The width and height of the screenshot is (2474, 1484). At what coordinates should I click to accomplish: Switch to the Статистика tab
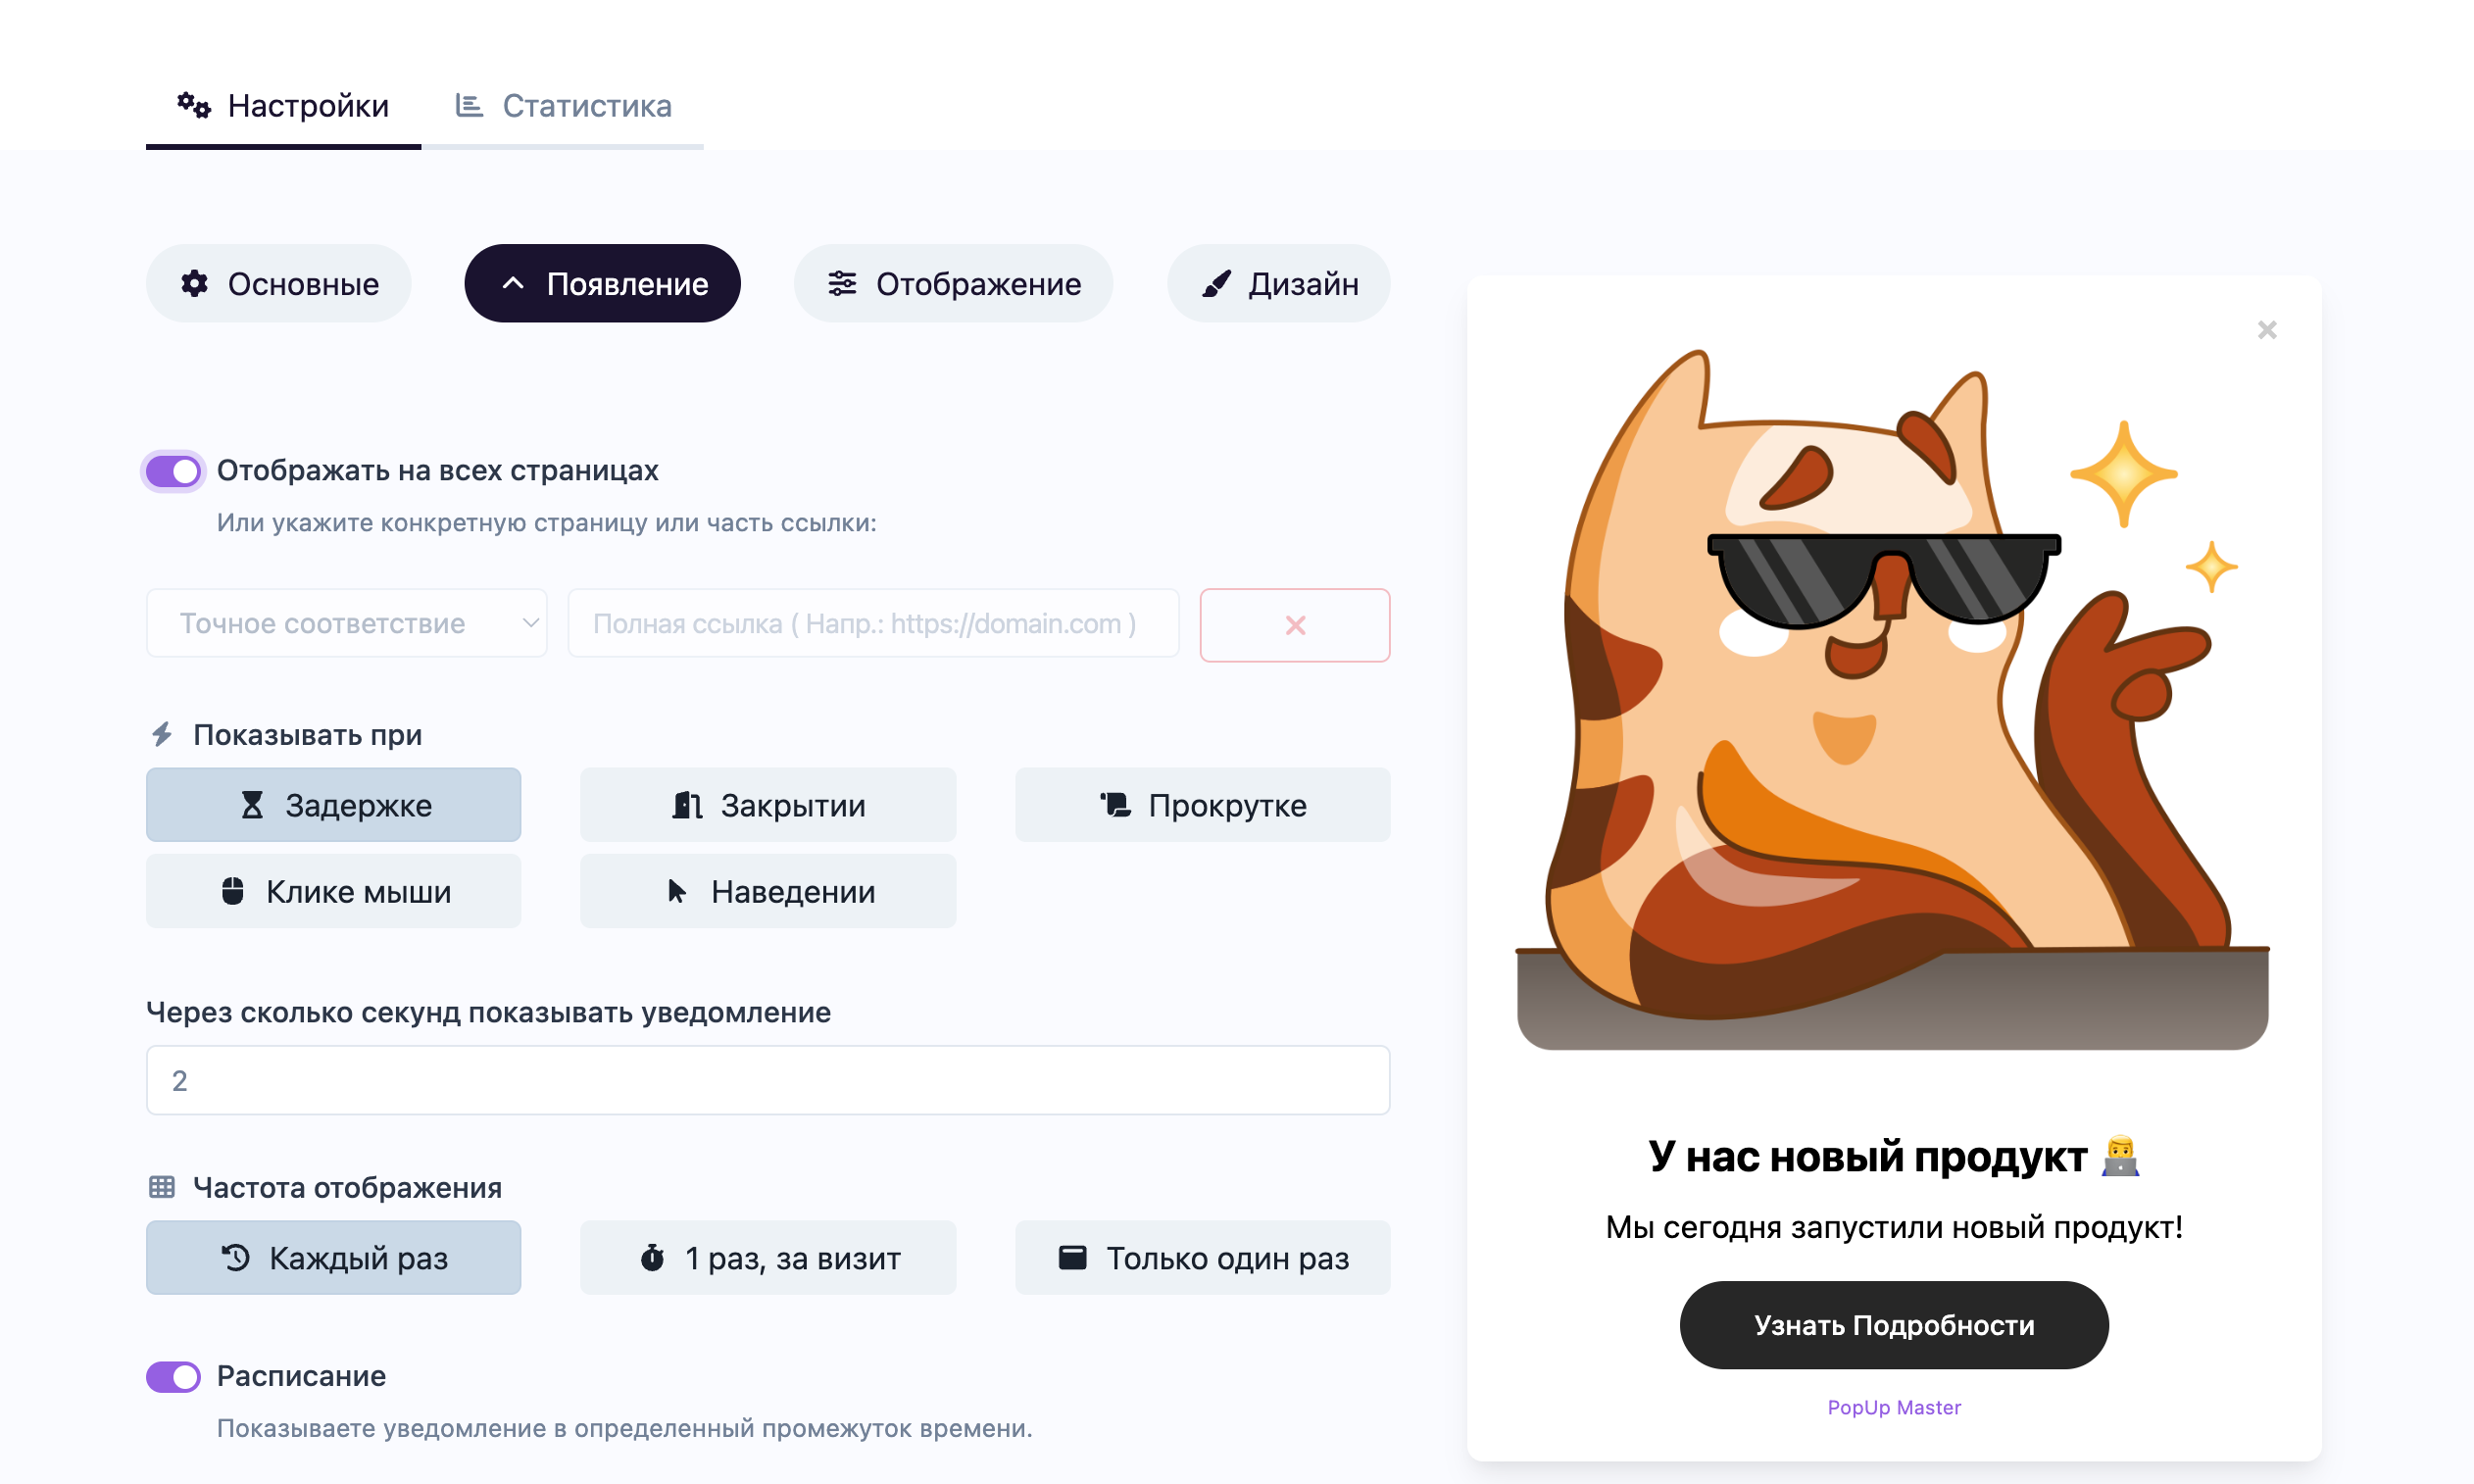563,106
